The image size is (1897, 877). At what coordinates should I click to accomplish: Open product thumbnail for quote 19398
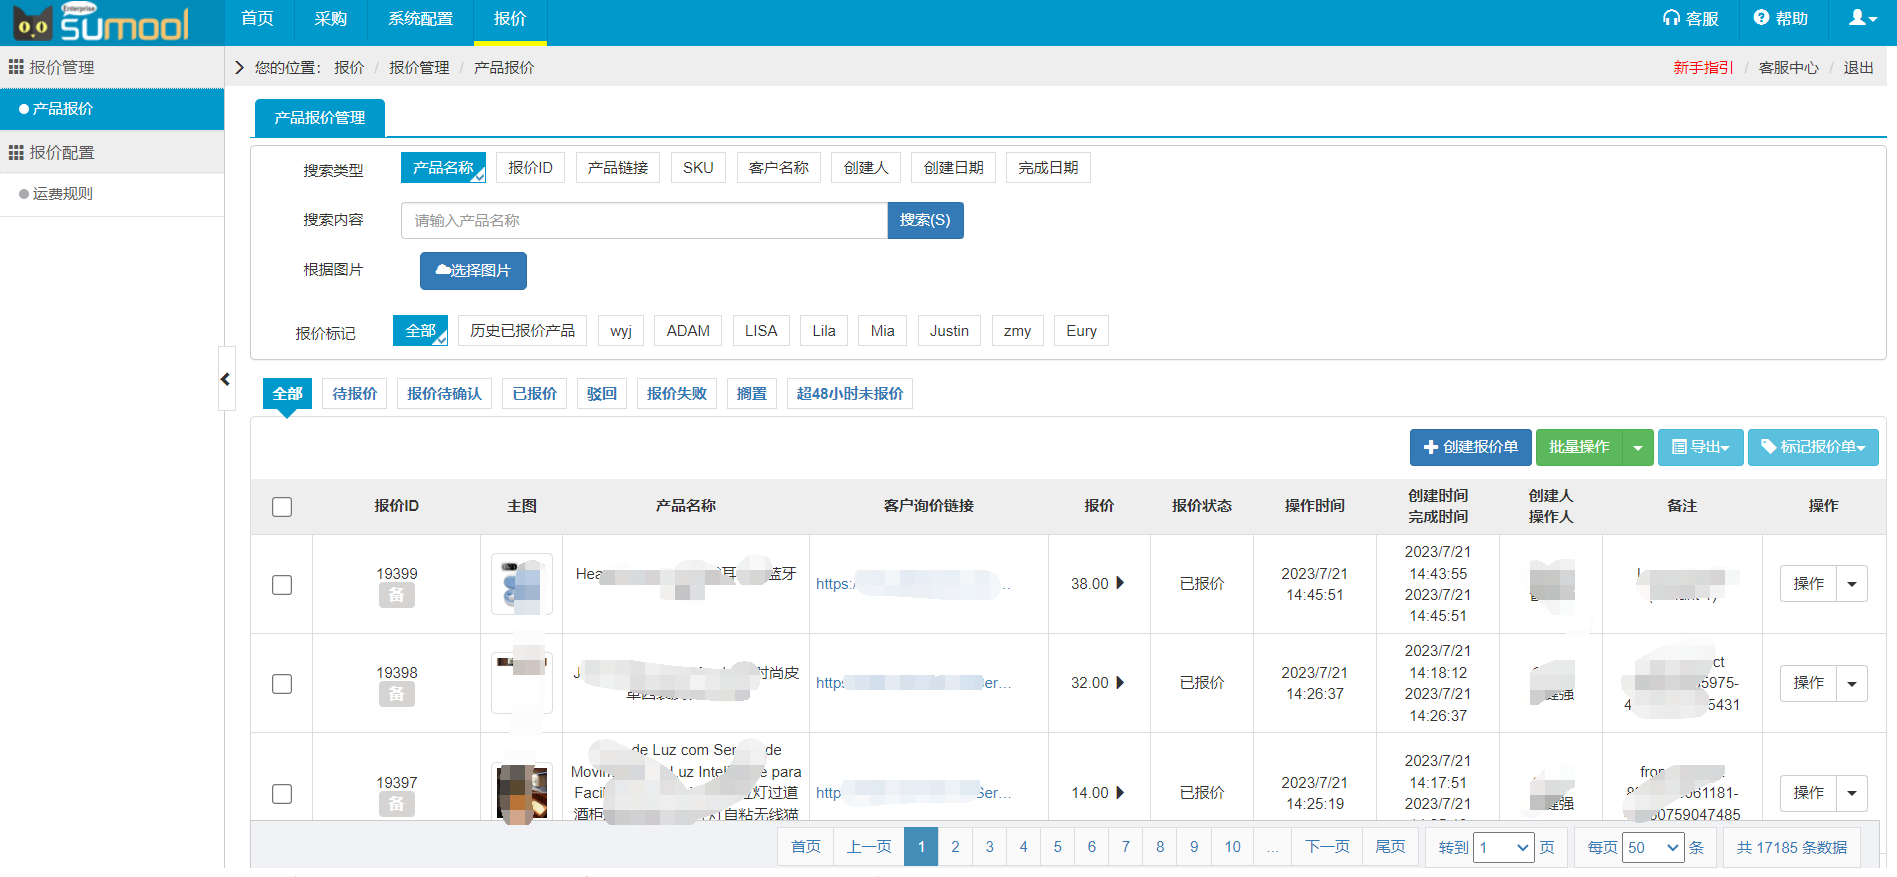pyautogui.click(x=522, y=683)
